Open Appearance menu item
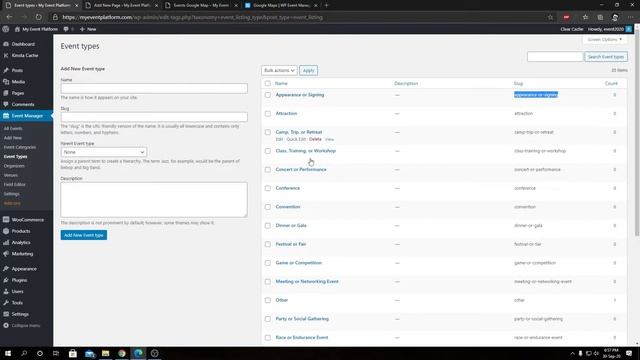 [x=24, y=269]
